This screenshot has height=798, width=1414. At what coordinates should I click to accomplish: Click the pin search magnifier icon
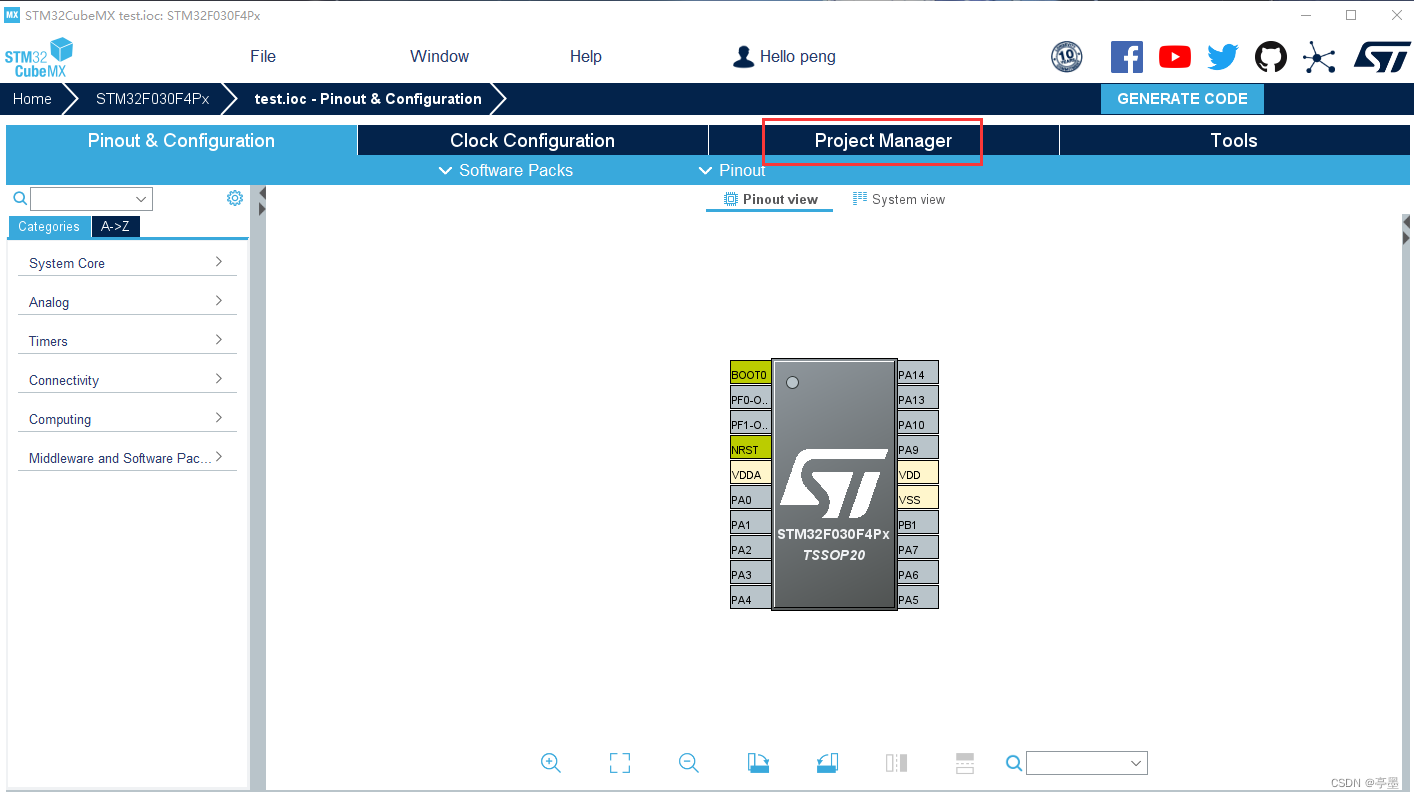pyautogui.click(x=1014, y=763)
